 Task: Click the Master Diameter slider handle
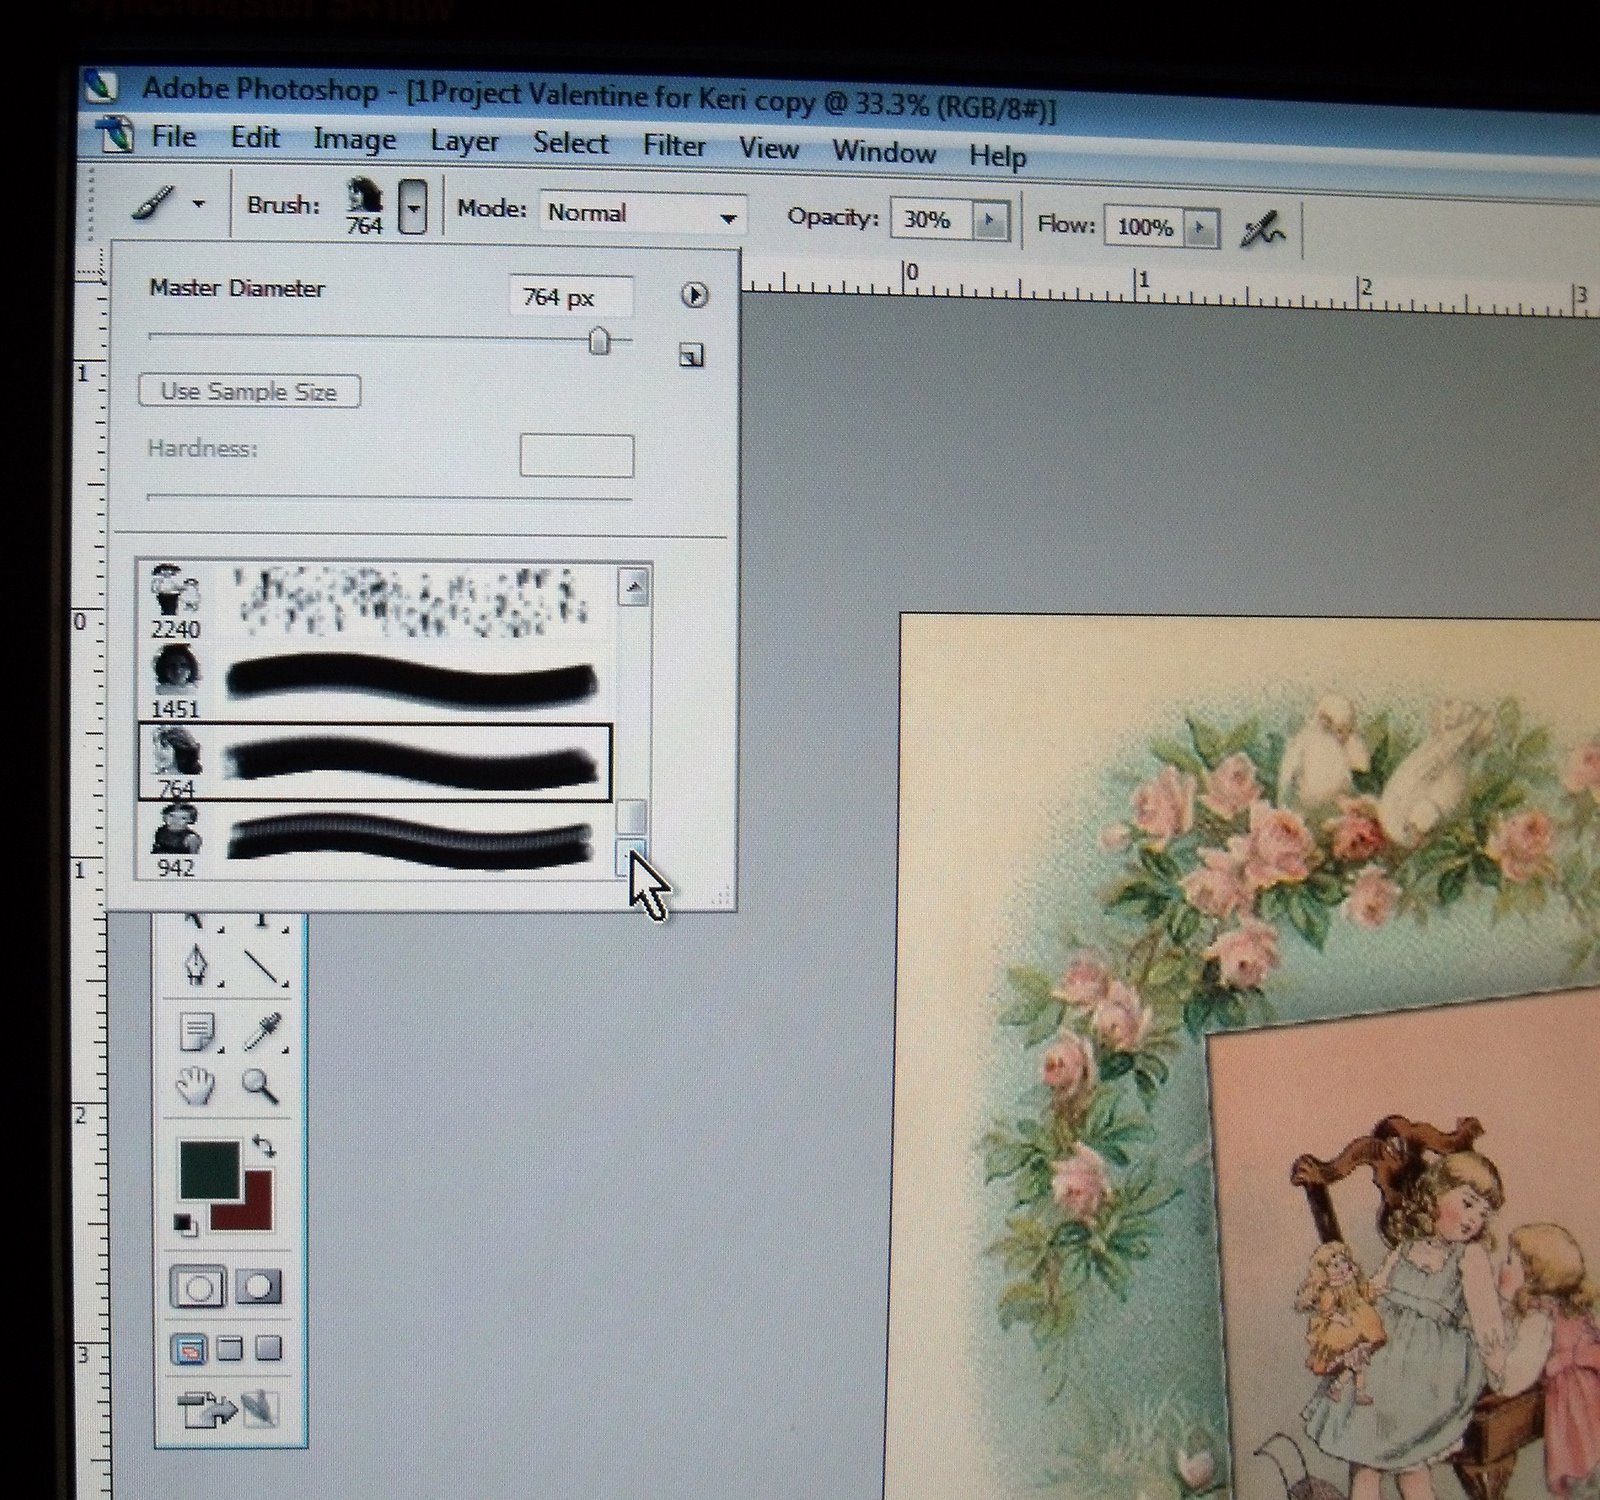pyautogui.click(x=599, y=340)
